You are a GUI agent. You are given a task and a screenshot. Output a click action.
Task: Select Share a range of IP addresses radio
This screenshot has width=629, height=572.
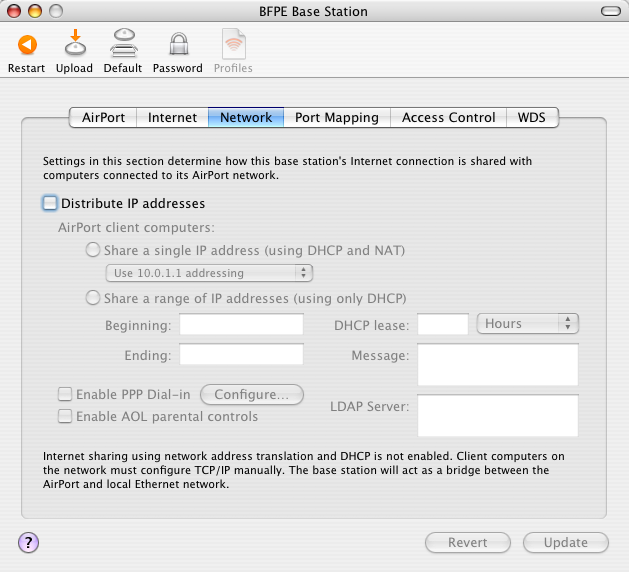[93, 298]
